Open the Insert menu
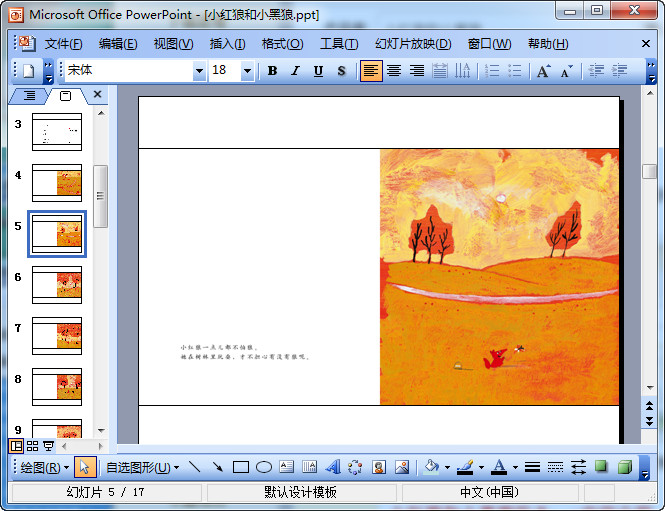Screen dimensions: 665x511 (x=227, y=44)
